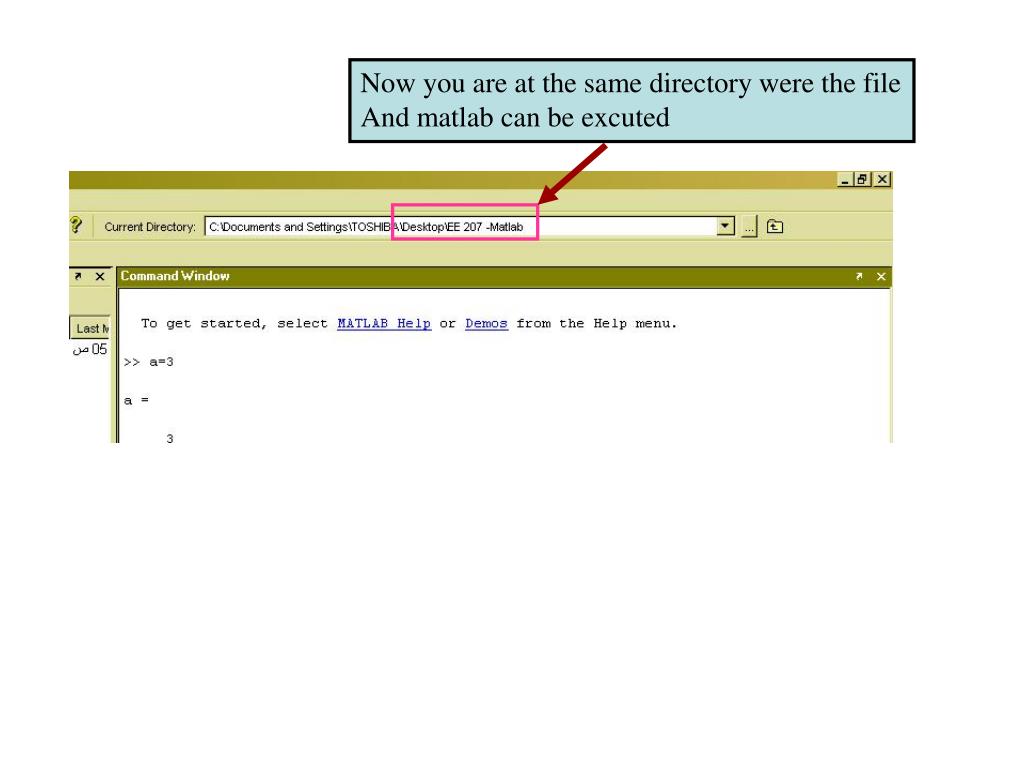Minimize the MATLAB window
This screenshot has width=1024, height=768.
coord(845,179)
